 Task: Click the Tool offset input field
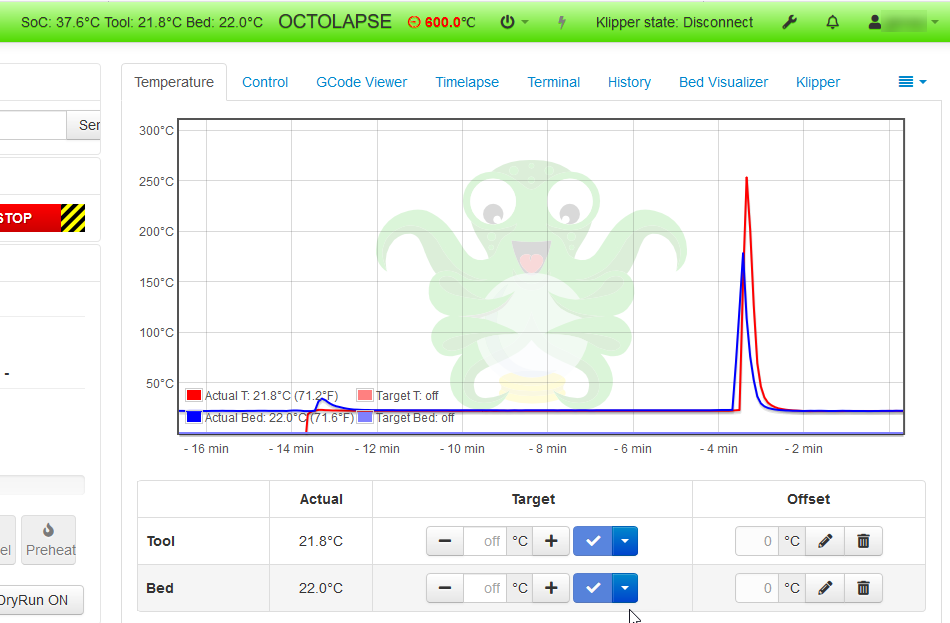pyautogui.click(x=757, y=541)
